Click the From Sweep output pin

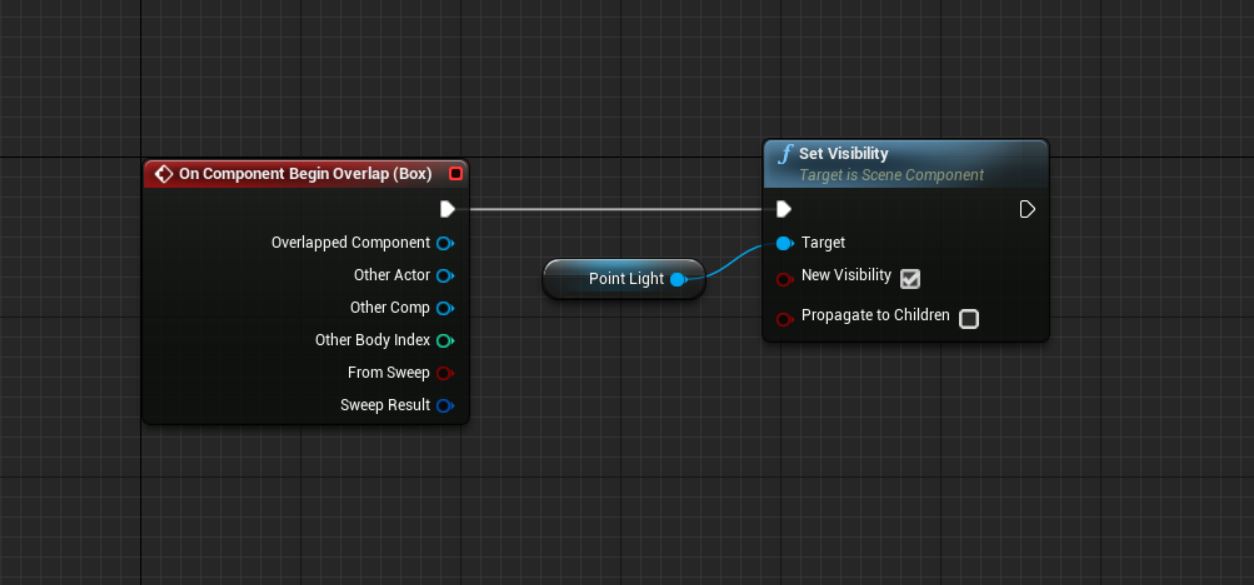(445, 373)
